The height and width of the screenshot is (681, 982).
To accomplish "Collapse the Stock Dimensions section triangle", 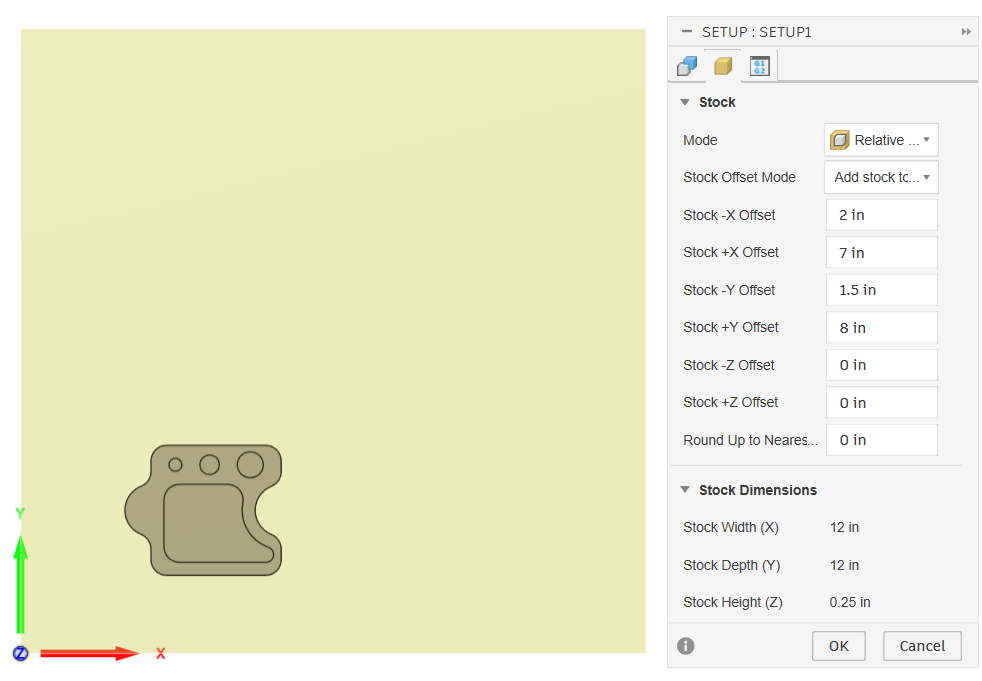I will (685, 489).
